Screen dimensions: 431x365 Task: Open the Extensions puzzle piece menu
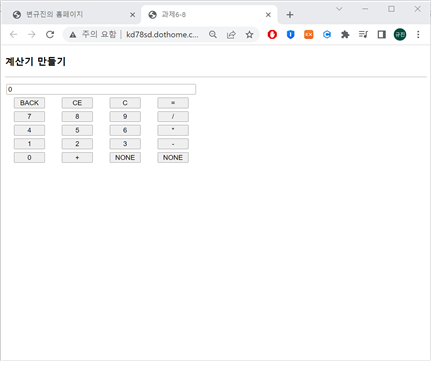345,34
